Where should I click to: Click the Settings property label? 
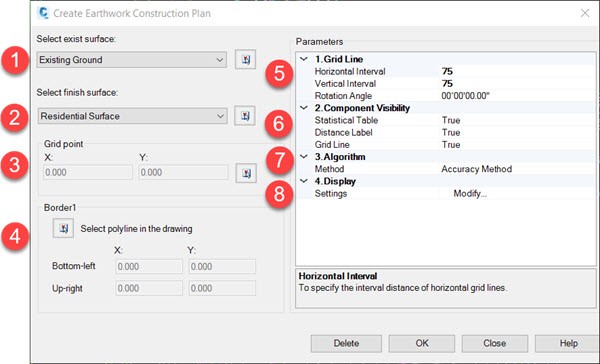tap(331, 194)
